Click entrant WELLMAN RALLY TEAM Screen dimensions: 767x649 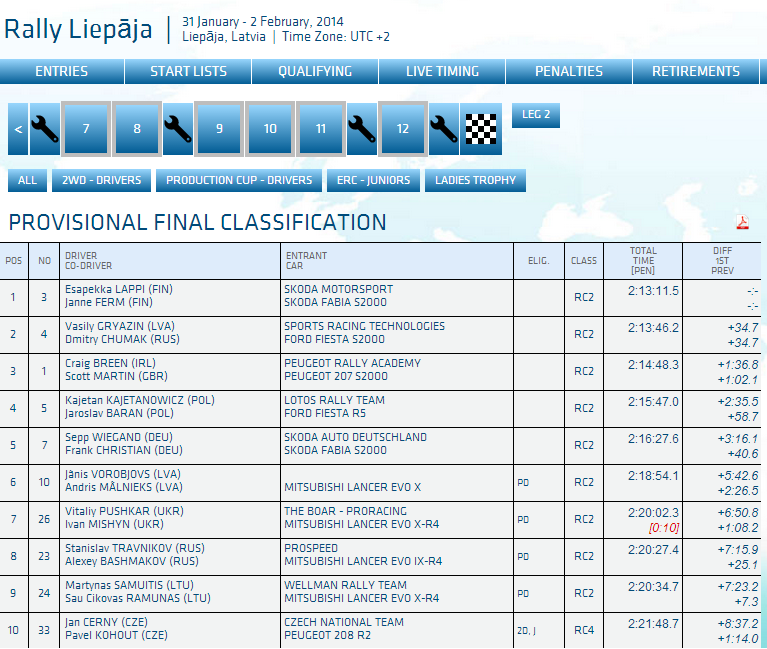tap(345, 585)
